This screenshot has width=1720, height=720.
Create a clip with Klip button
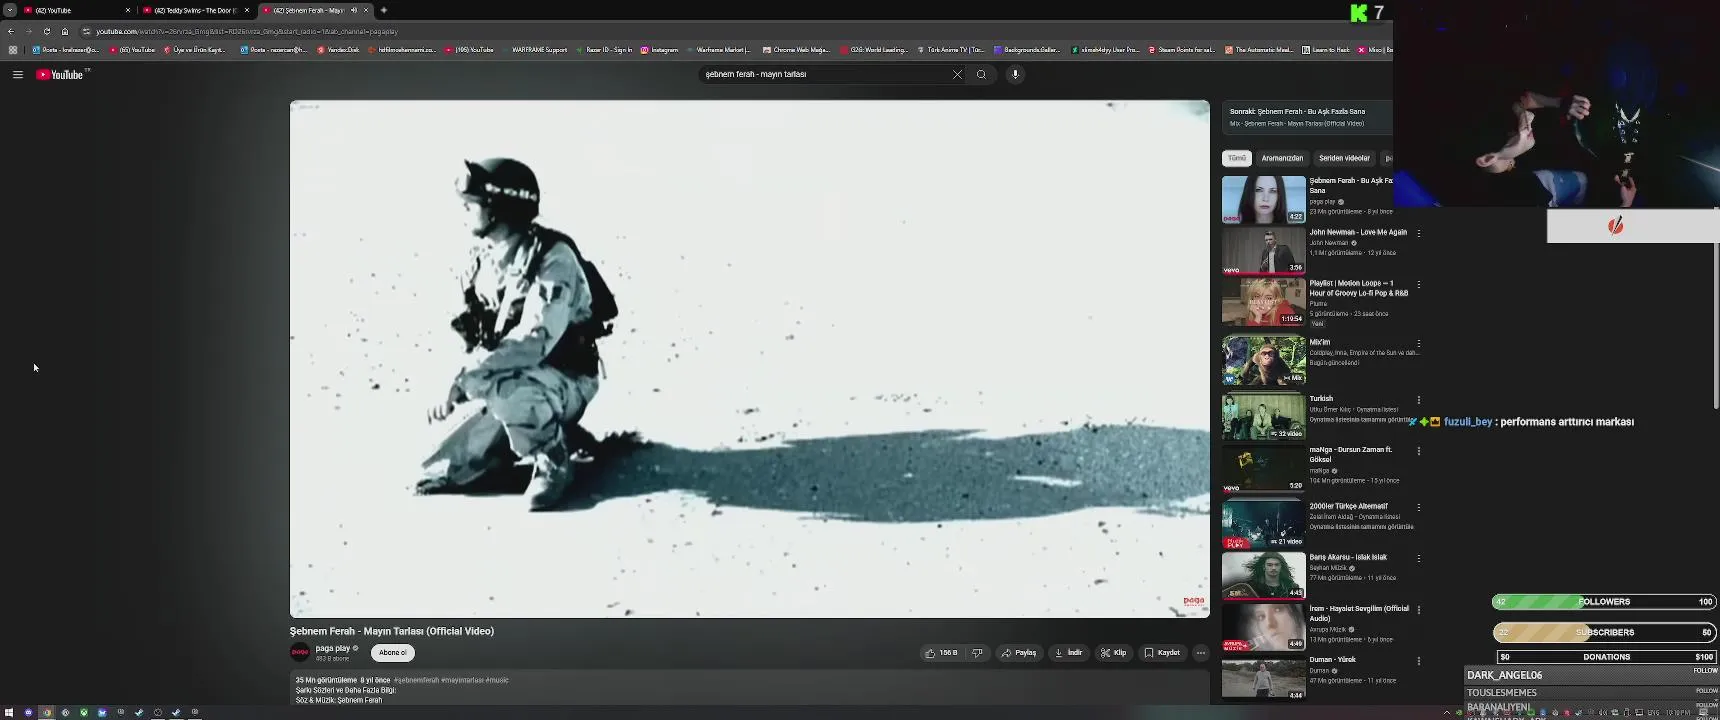(1113, 653)
